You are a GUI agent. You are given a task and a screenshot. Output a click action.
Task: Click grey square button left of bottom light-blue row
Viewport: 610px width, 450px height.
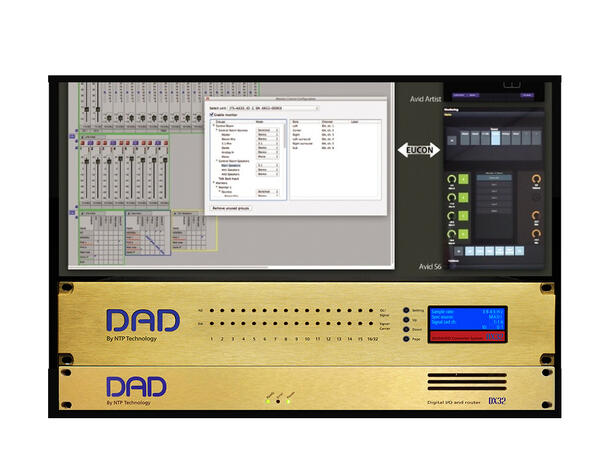(x=459, y=251)
